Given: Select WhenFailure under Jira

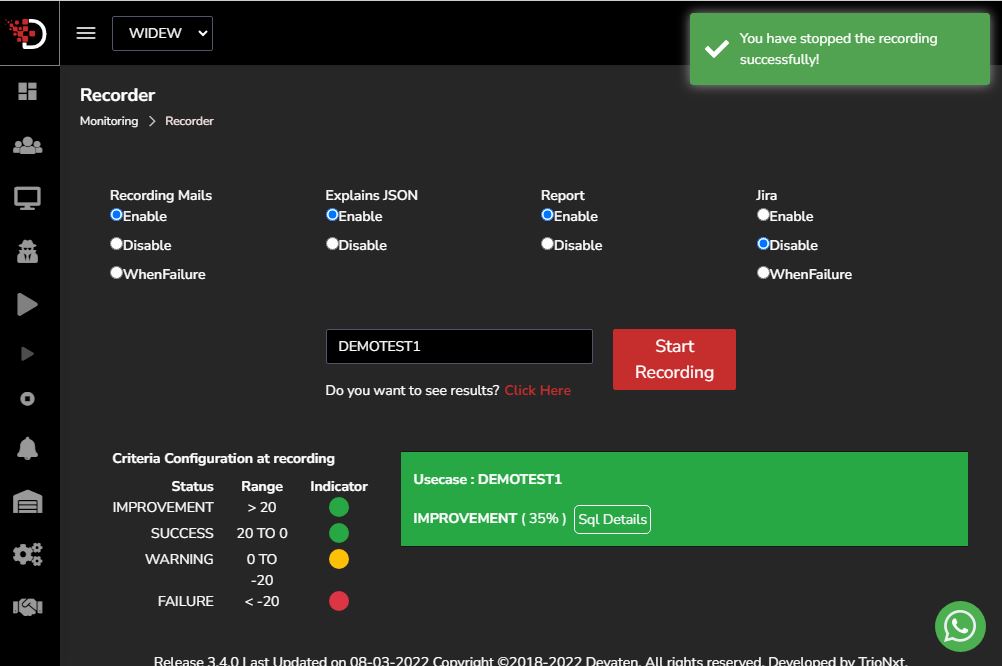Looking at the screenshot, I should tap(763, 273).
